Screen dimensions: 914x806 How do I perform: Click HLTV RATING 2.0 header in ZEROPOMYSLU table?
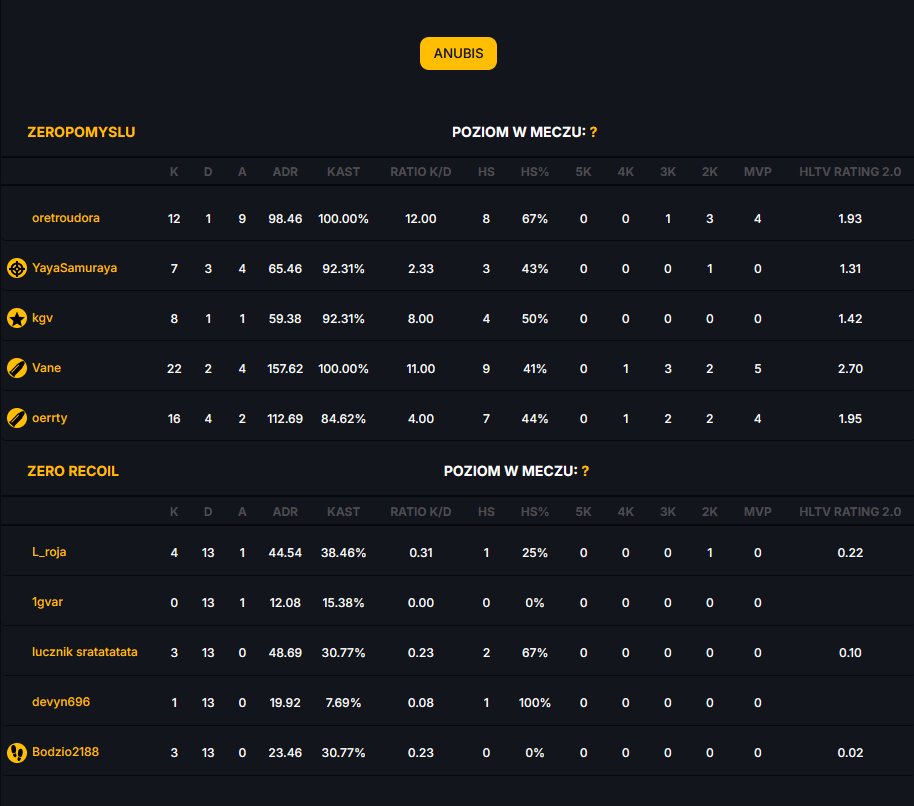(850, 172)
